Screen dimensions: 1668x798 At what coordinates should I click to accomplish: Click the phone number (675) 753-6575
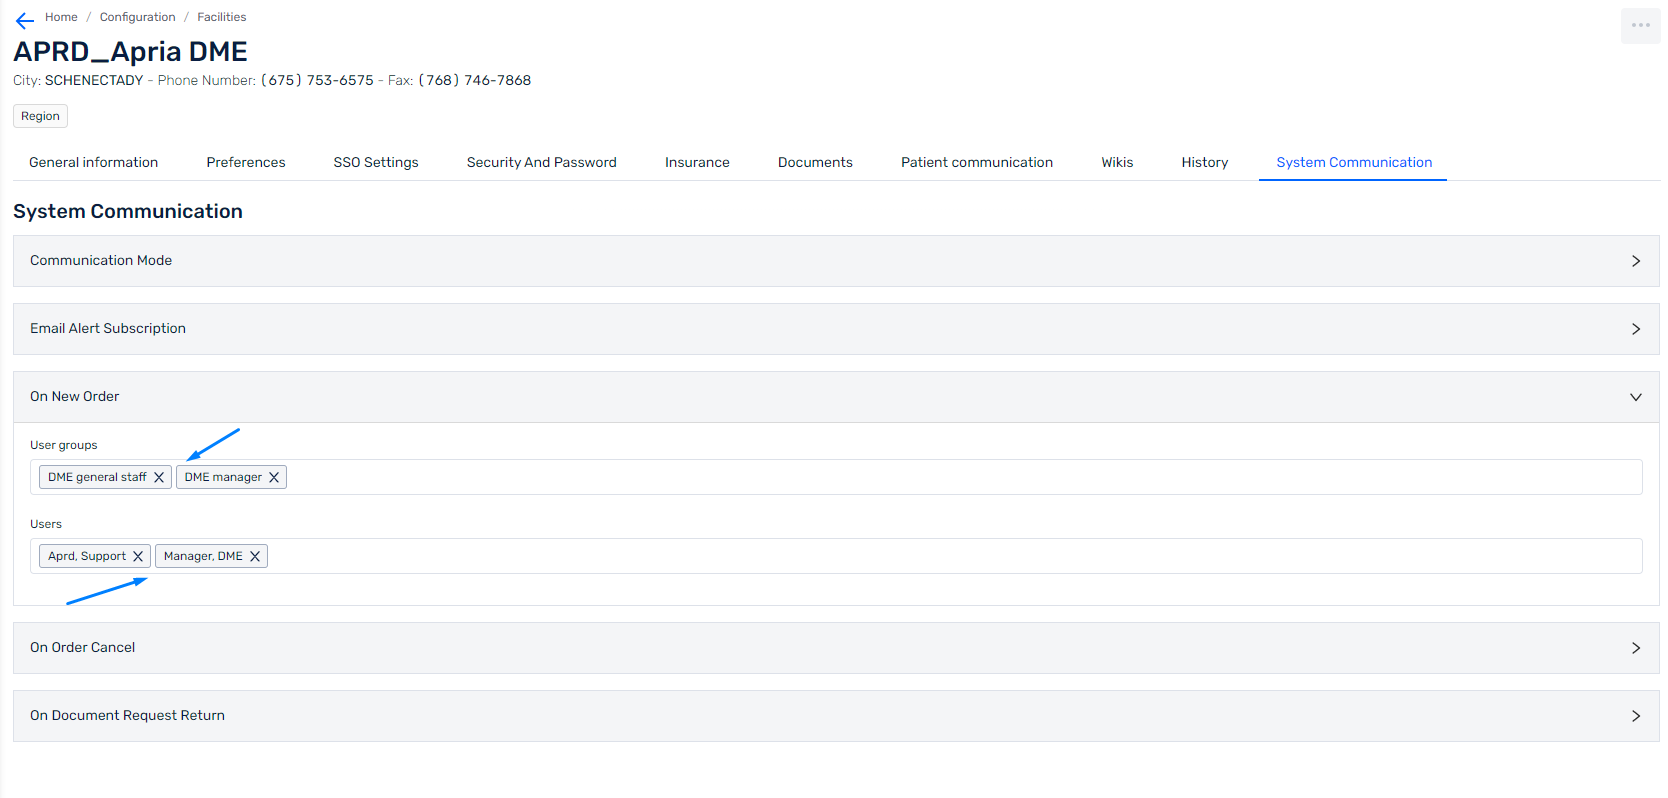317,80
